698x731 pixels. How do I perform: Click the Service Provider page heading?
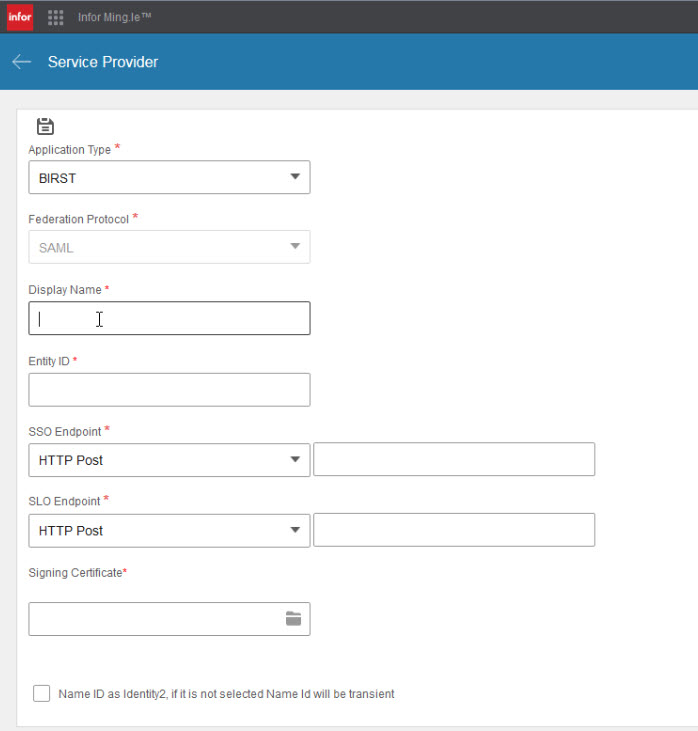pyautogui.click(x=103, y=62)
